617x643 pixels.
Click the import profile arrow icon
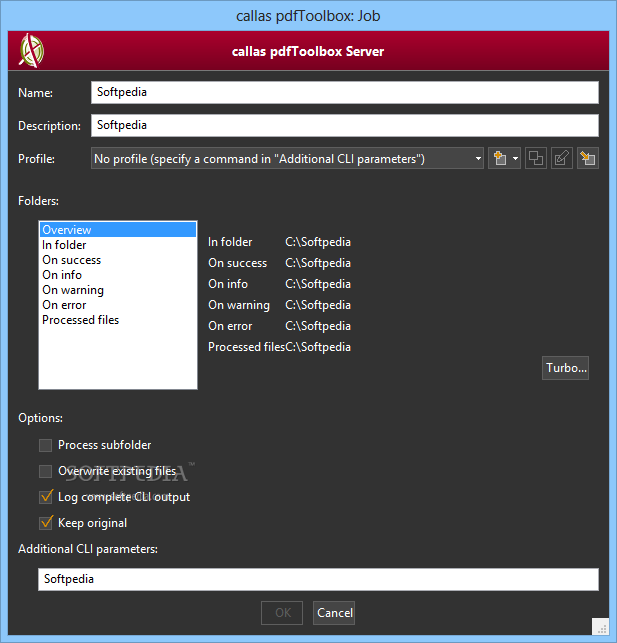pos(587,158)
